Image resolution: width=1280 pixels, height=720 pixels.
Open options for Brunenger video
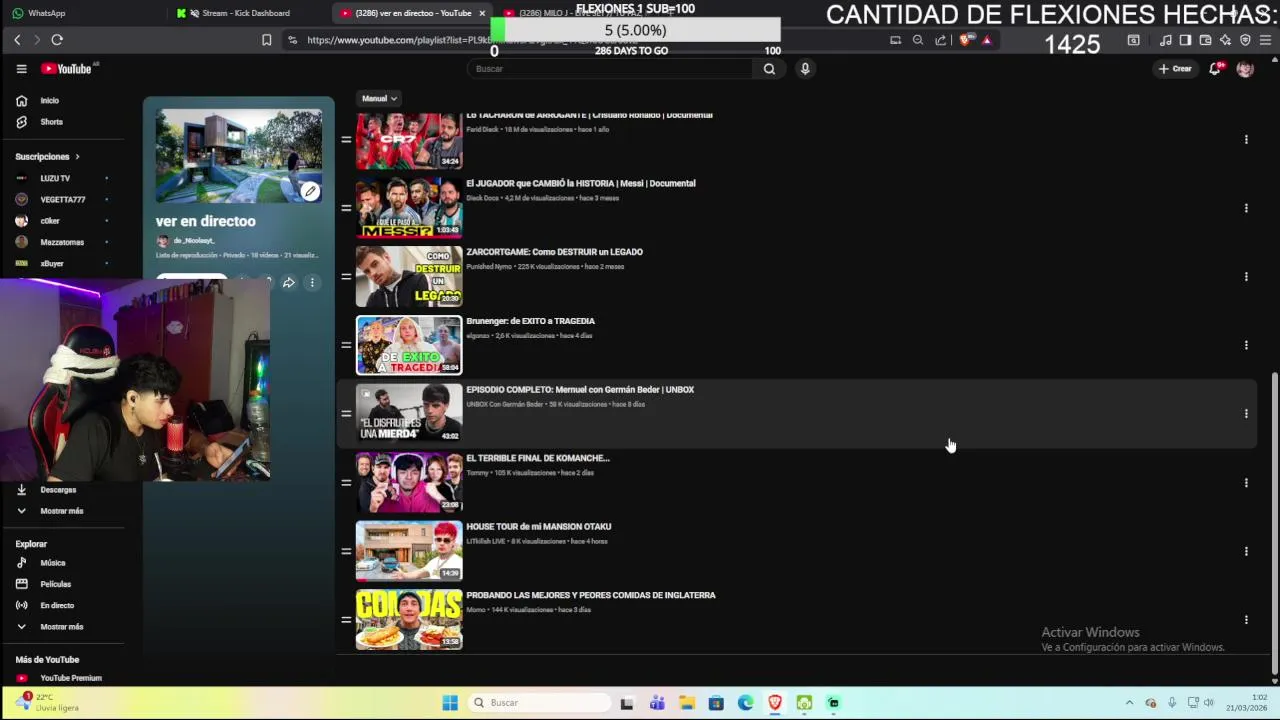click(1246, 345)
